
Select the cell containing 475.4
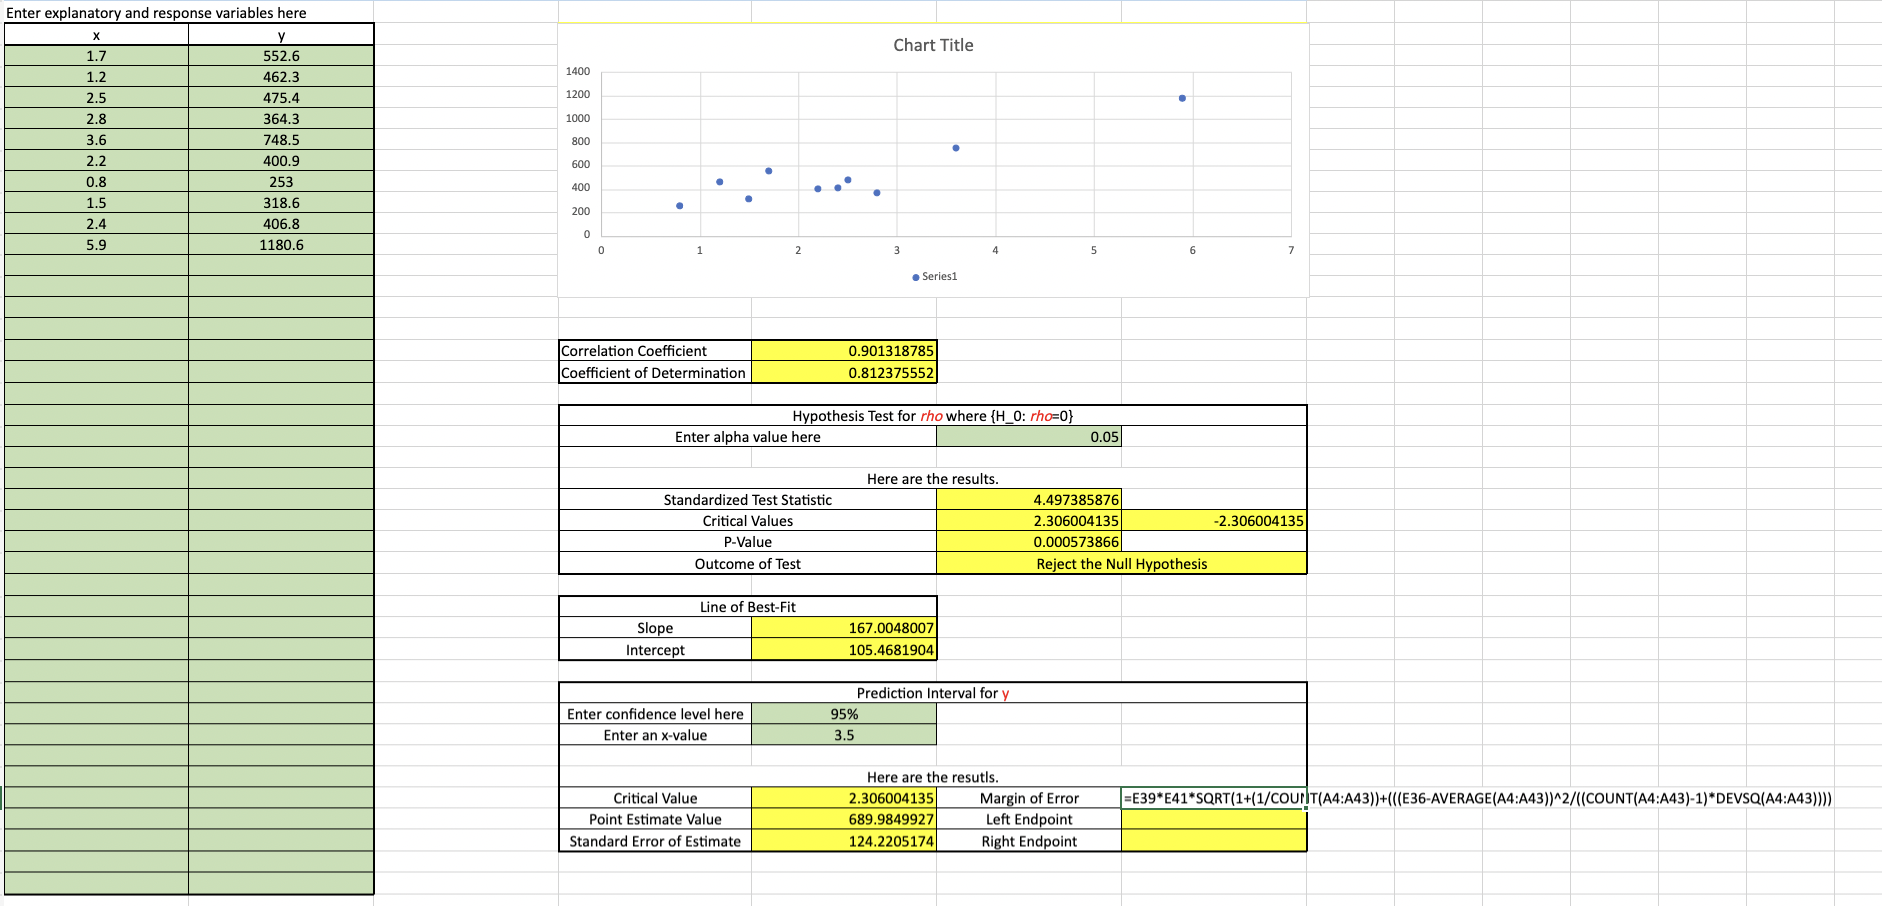click(x=281, y=98)
